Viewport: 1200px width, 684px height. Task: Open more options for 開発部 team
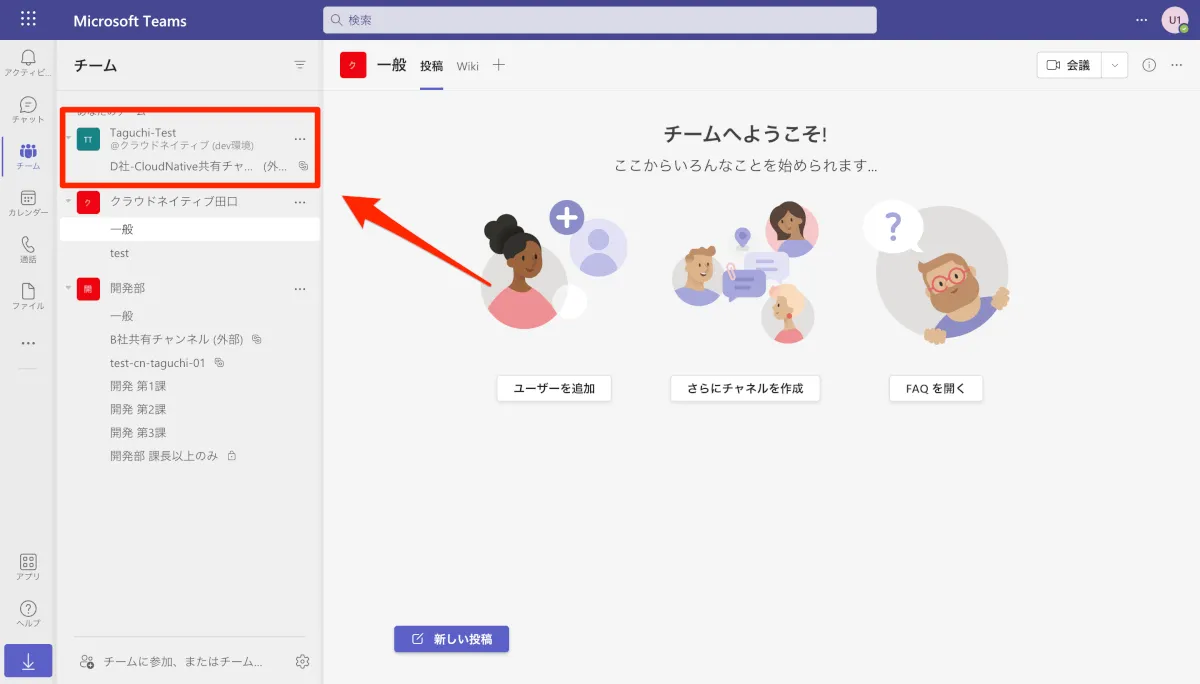tap(300, 288)
